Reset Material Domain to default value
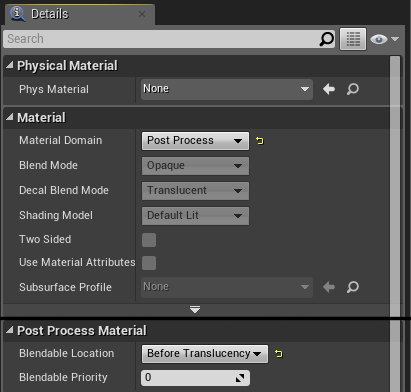Screen dimensions: 411x392 (260, 141)
